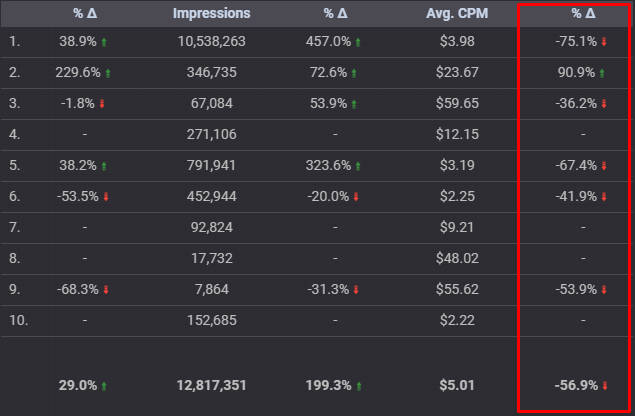Screen dimensions: 635x416
Task: Select the 152,685 impressions cell
Action: point(211,321)
